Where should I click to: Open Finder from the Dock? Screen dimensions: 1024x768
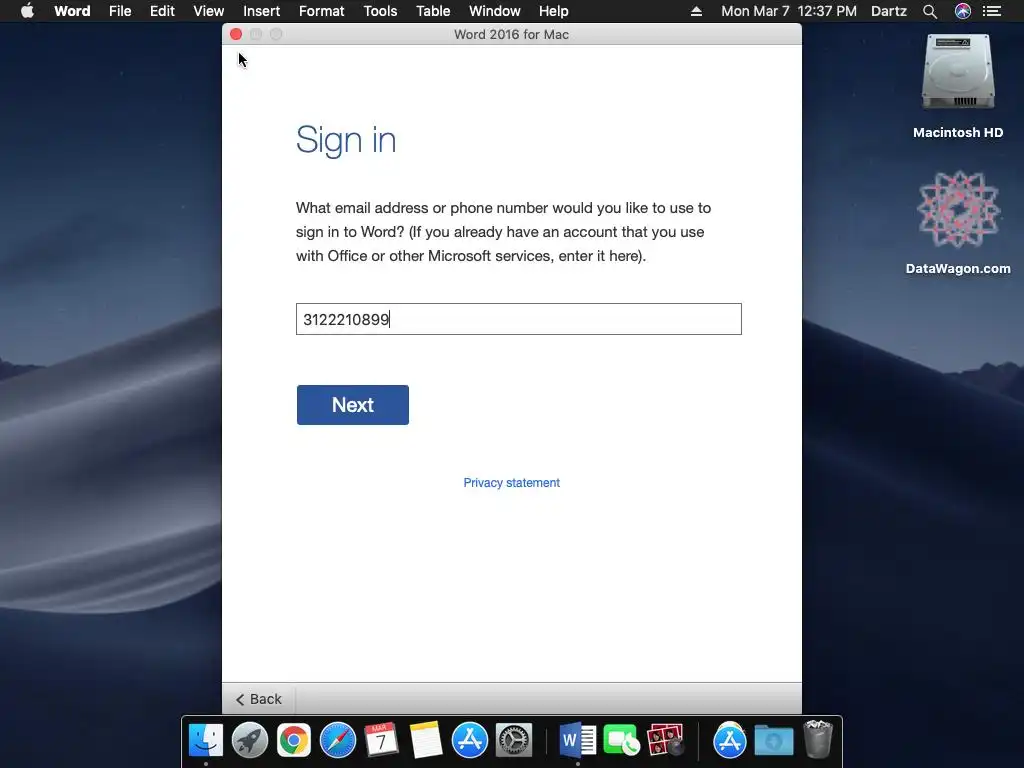[x=206, y=741]
